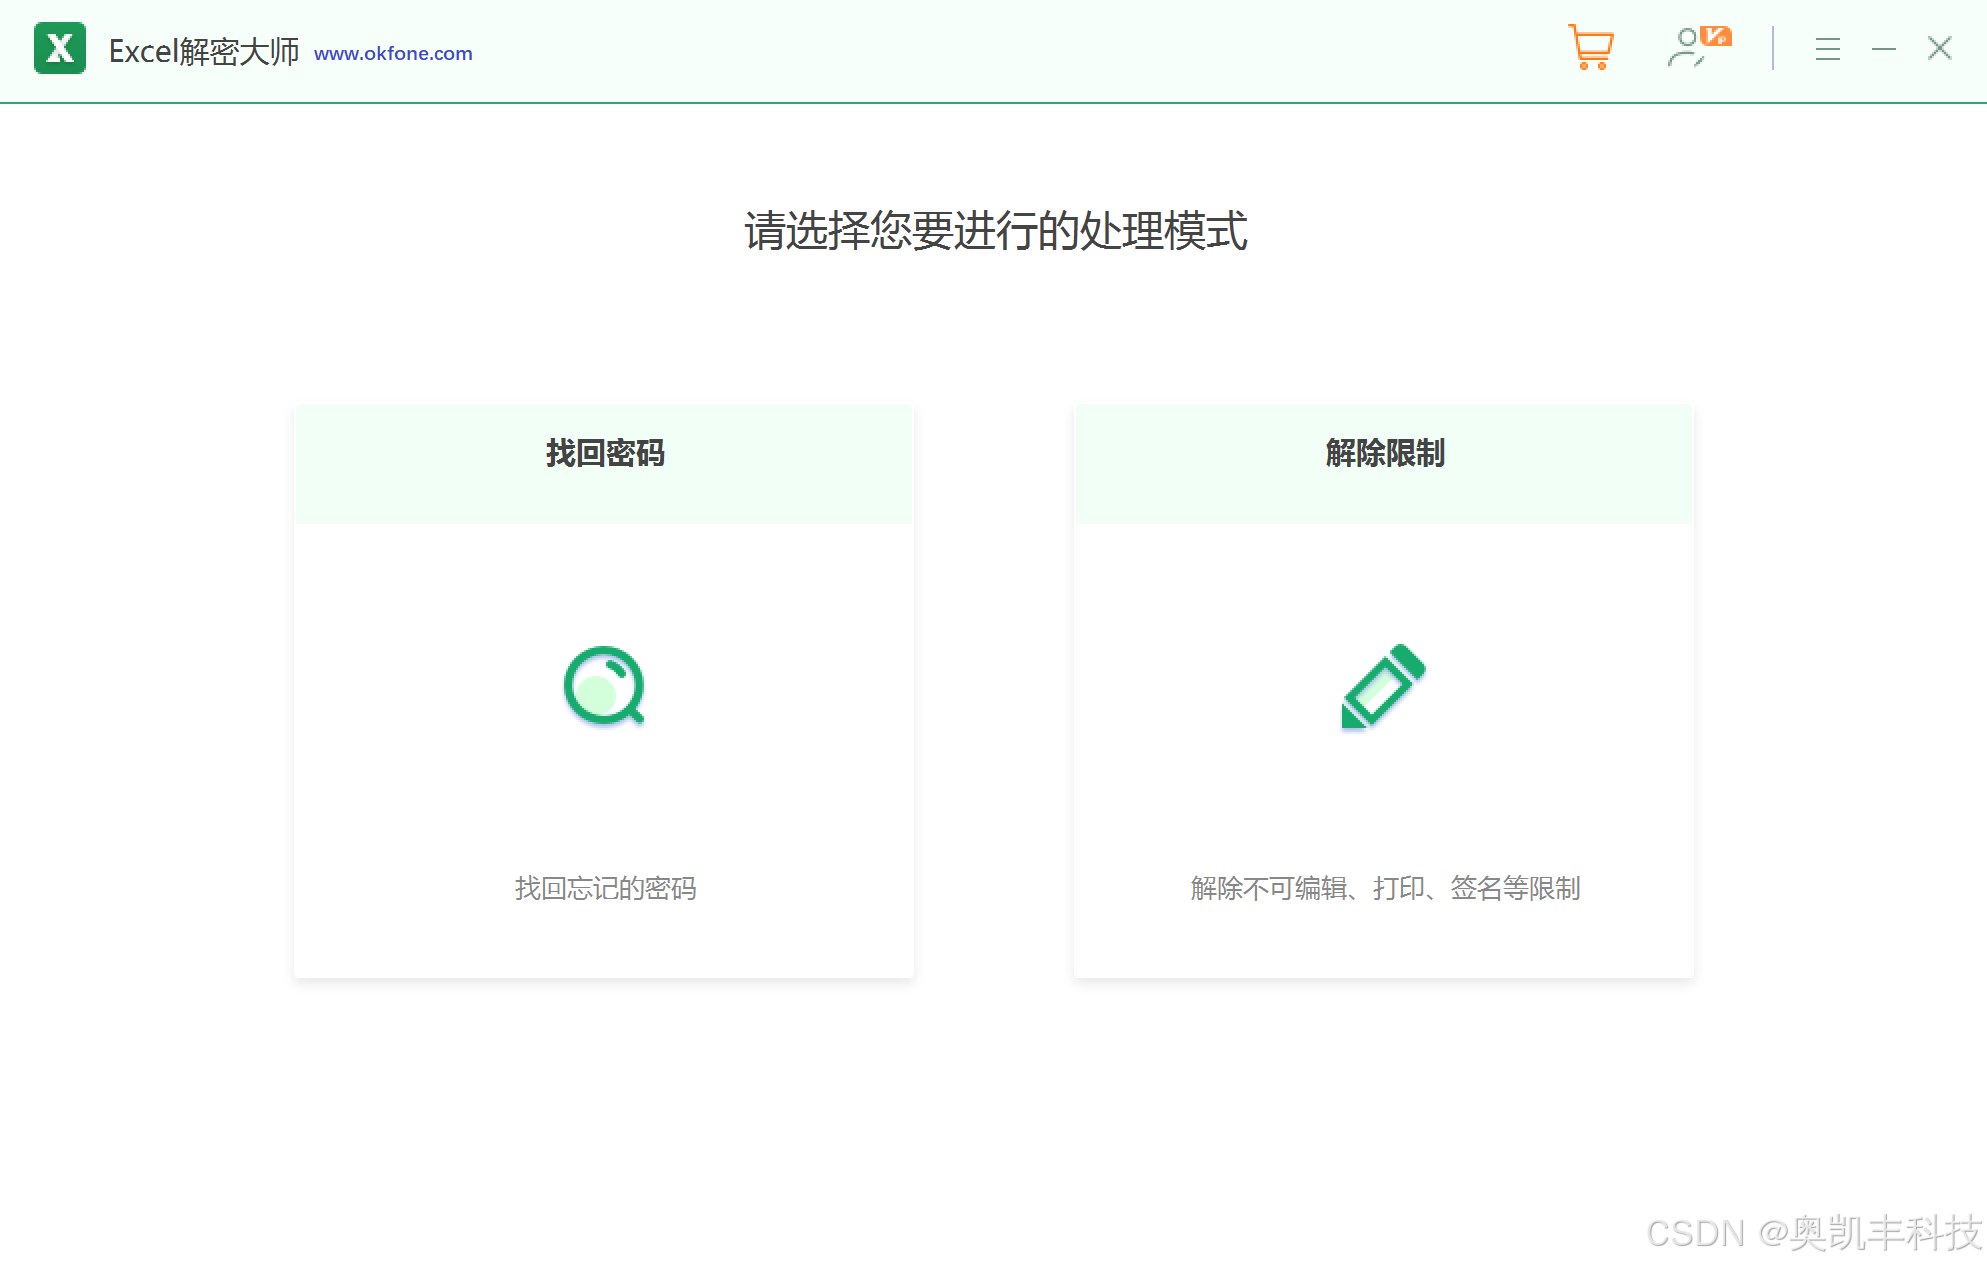
Task: Click the 请选择您要进行的处理模式 heading
Action: click(x=995, y=231)
